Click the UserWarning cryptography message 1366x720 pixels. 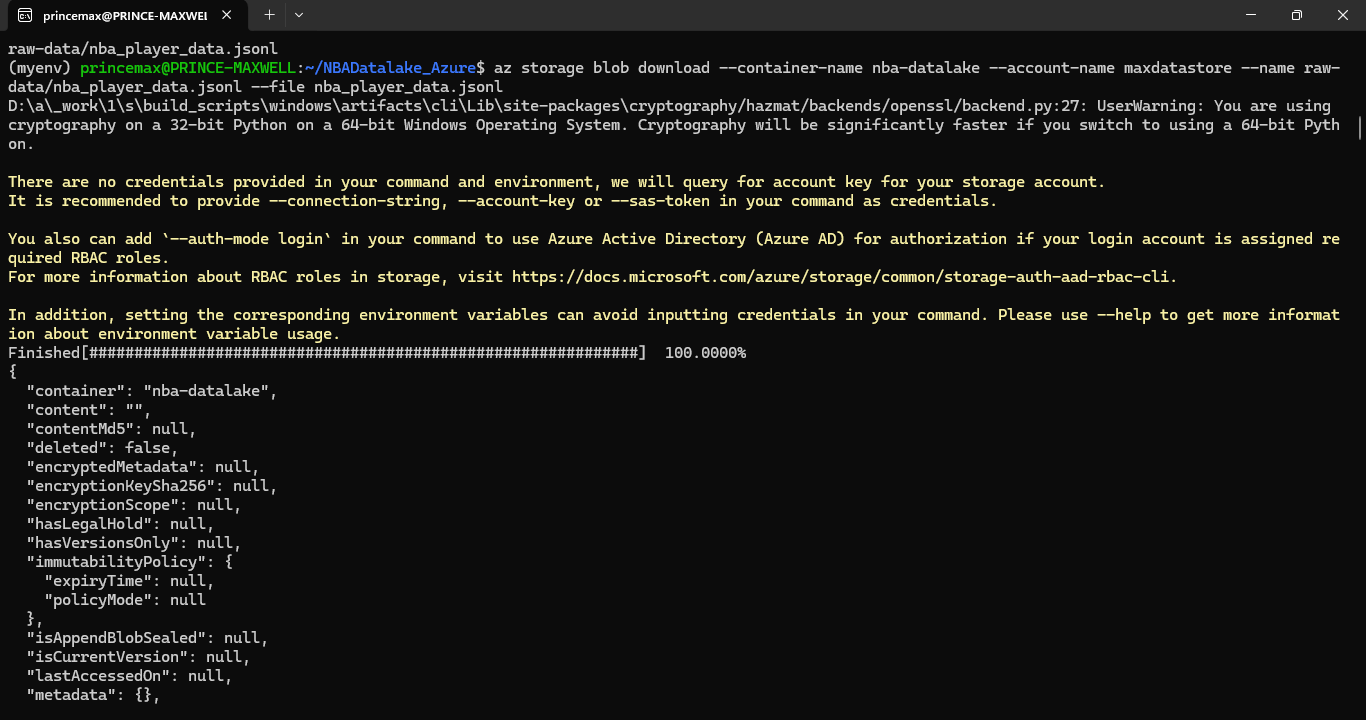coord(674,125)
